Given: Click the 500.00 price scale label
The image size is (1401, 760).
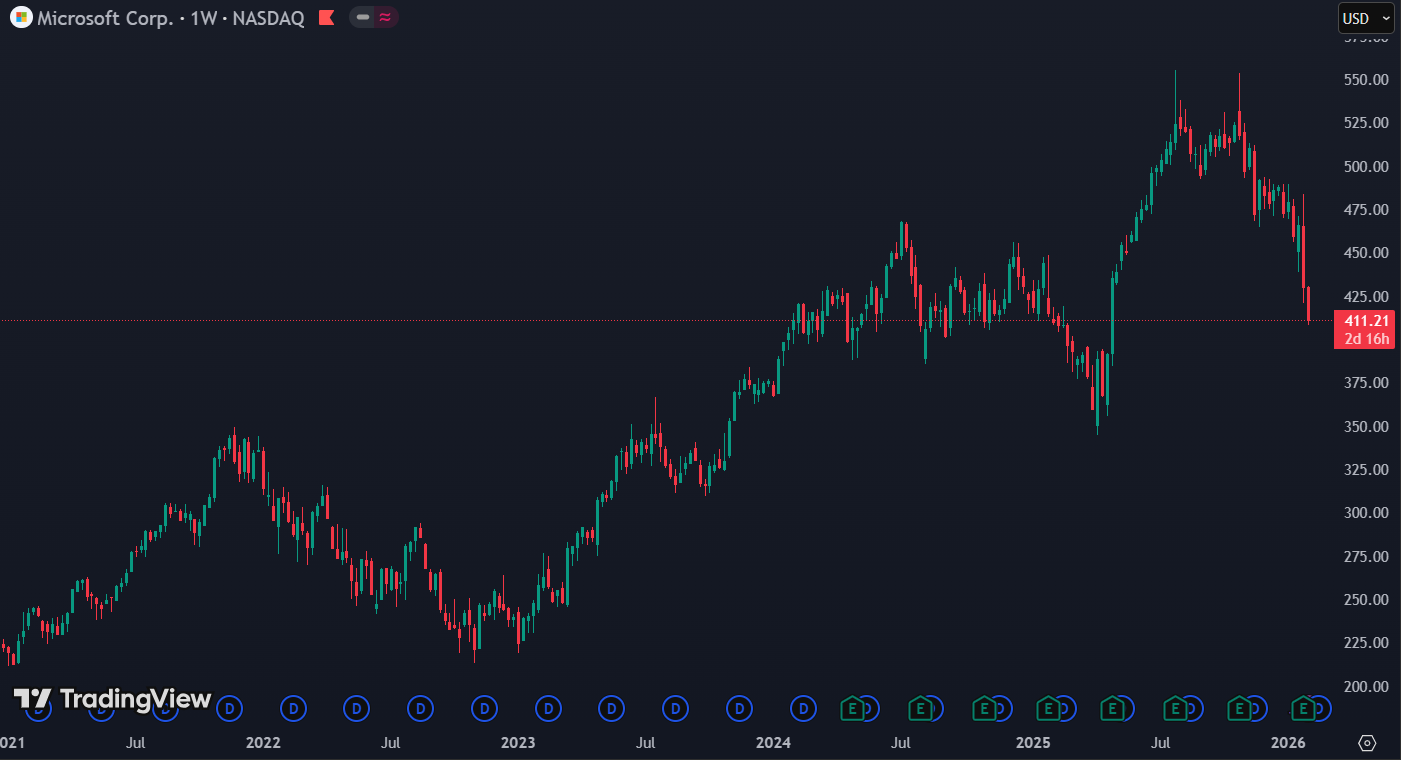Looking at the screenshot, I should [1367, 166].
